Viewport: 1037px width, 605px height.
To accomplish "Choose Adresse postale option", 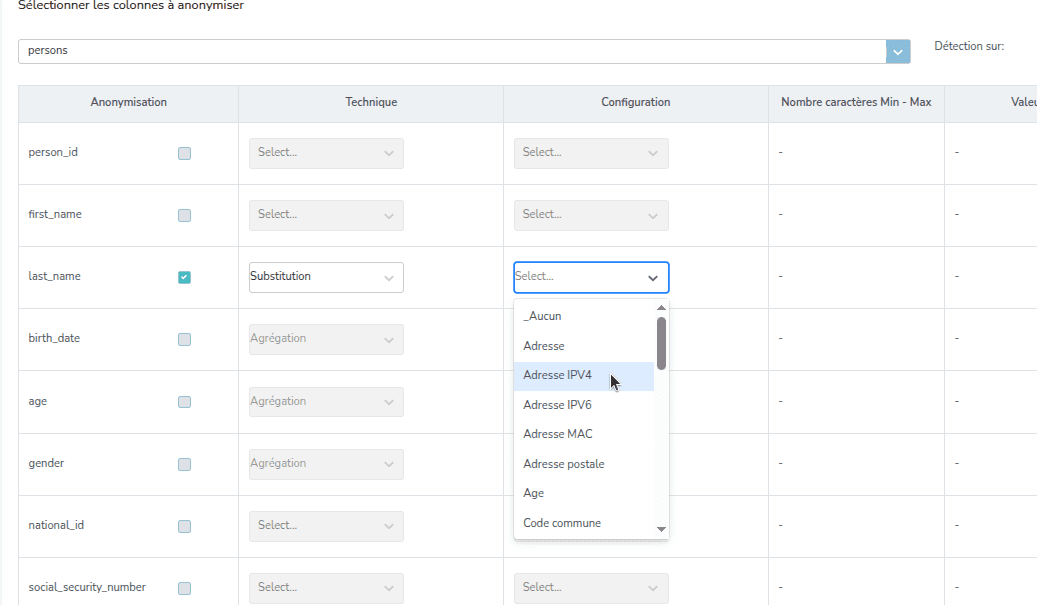I will tap(564, 464).
